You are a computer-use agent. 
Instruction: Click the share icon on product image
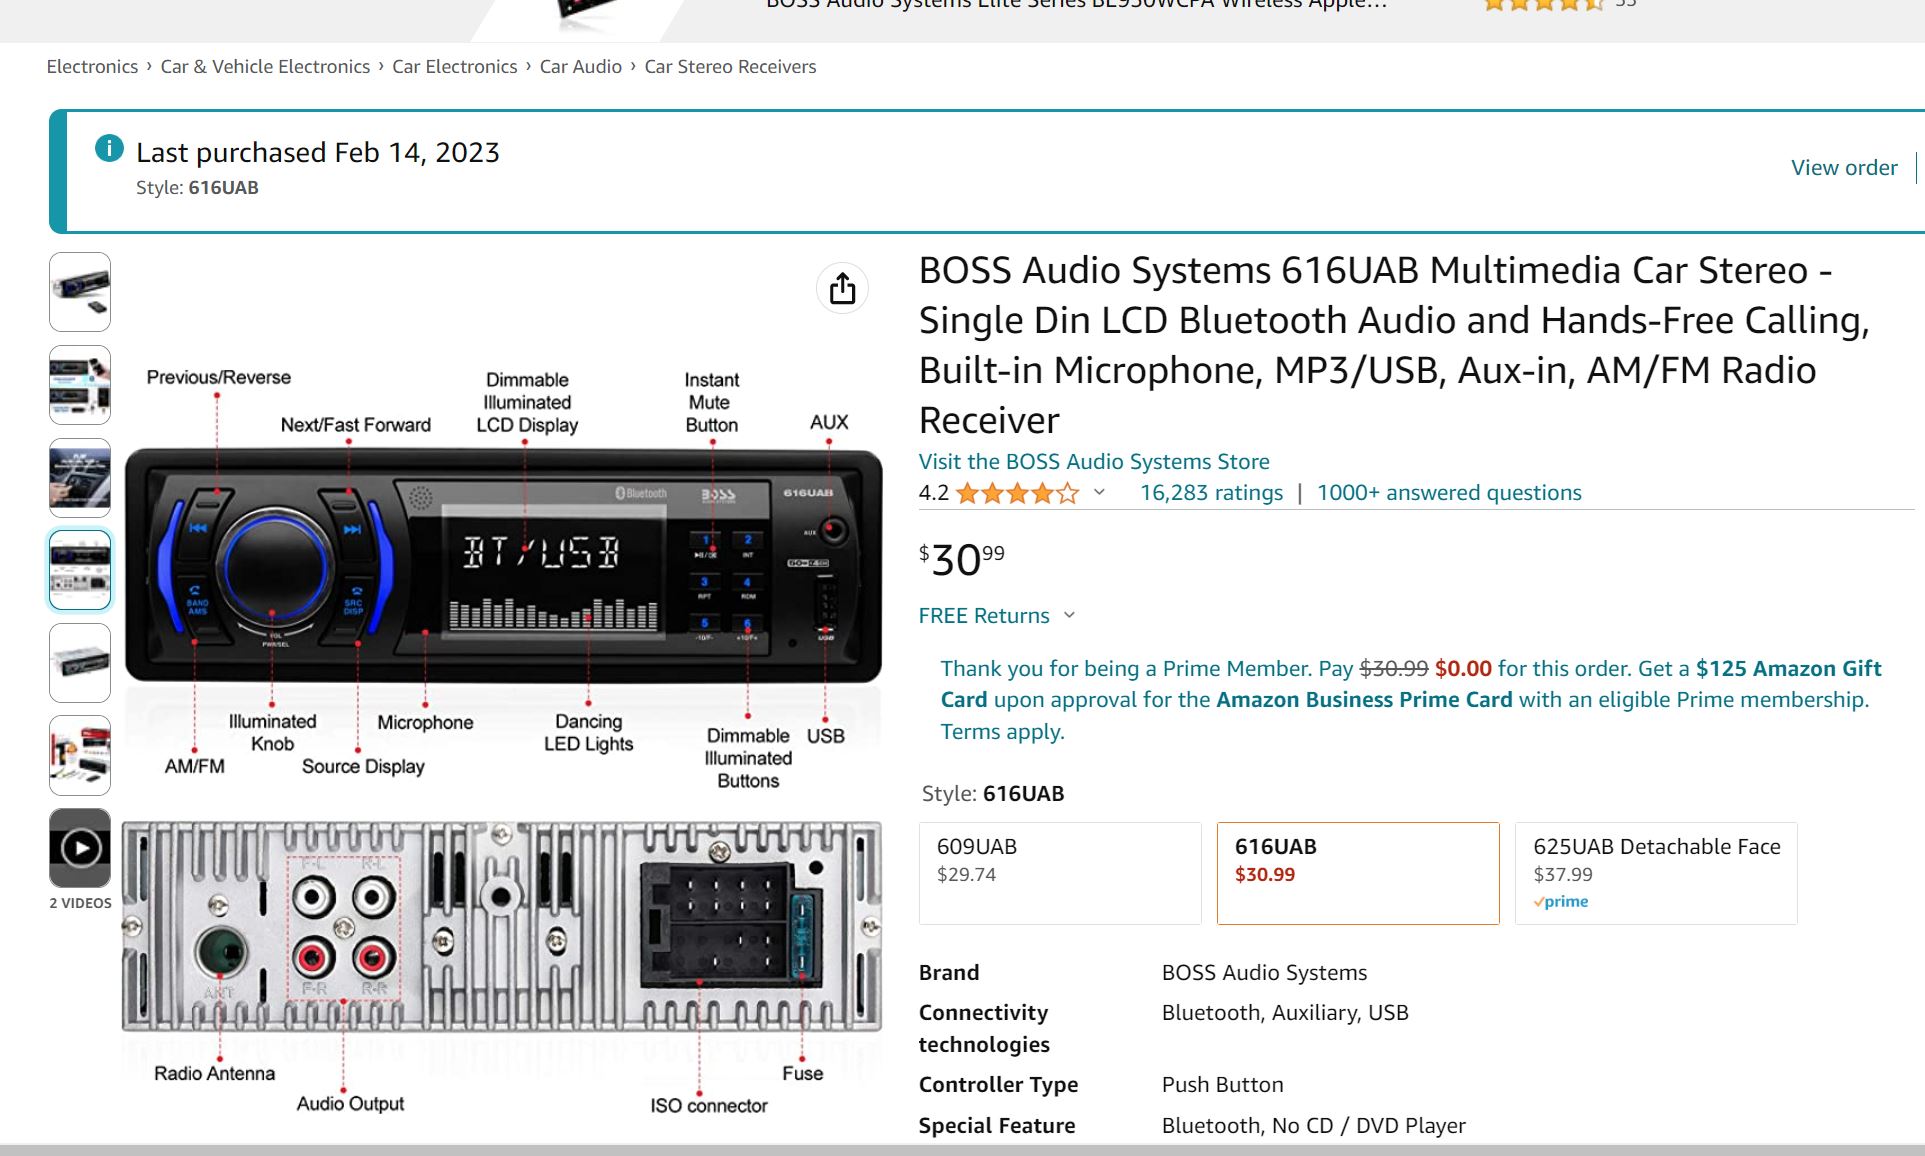(x=842, y=289)
